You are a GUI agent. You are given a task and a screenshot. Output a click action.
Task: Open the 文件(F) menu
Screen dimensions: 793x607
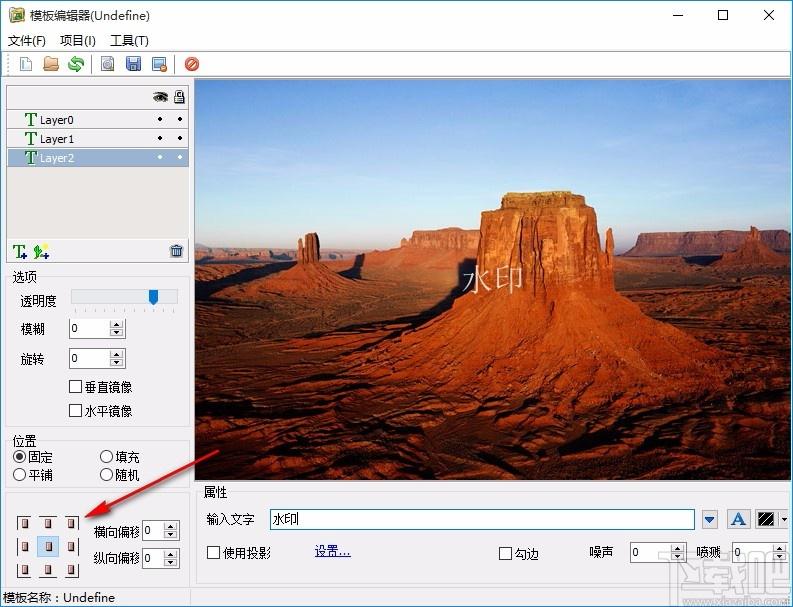(x=27, y=40)
